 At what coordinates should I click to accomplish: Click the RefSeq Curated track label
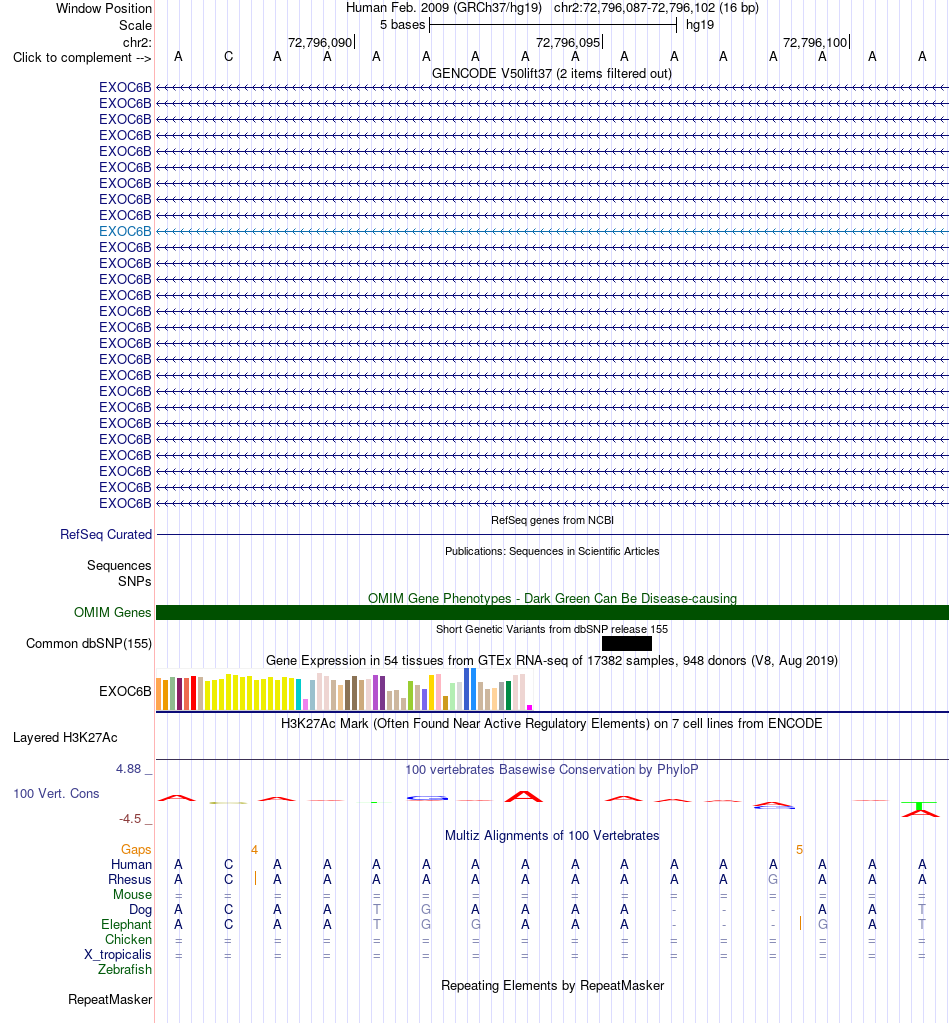pos(106,534)
